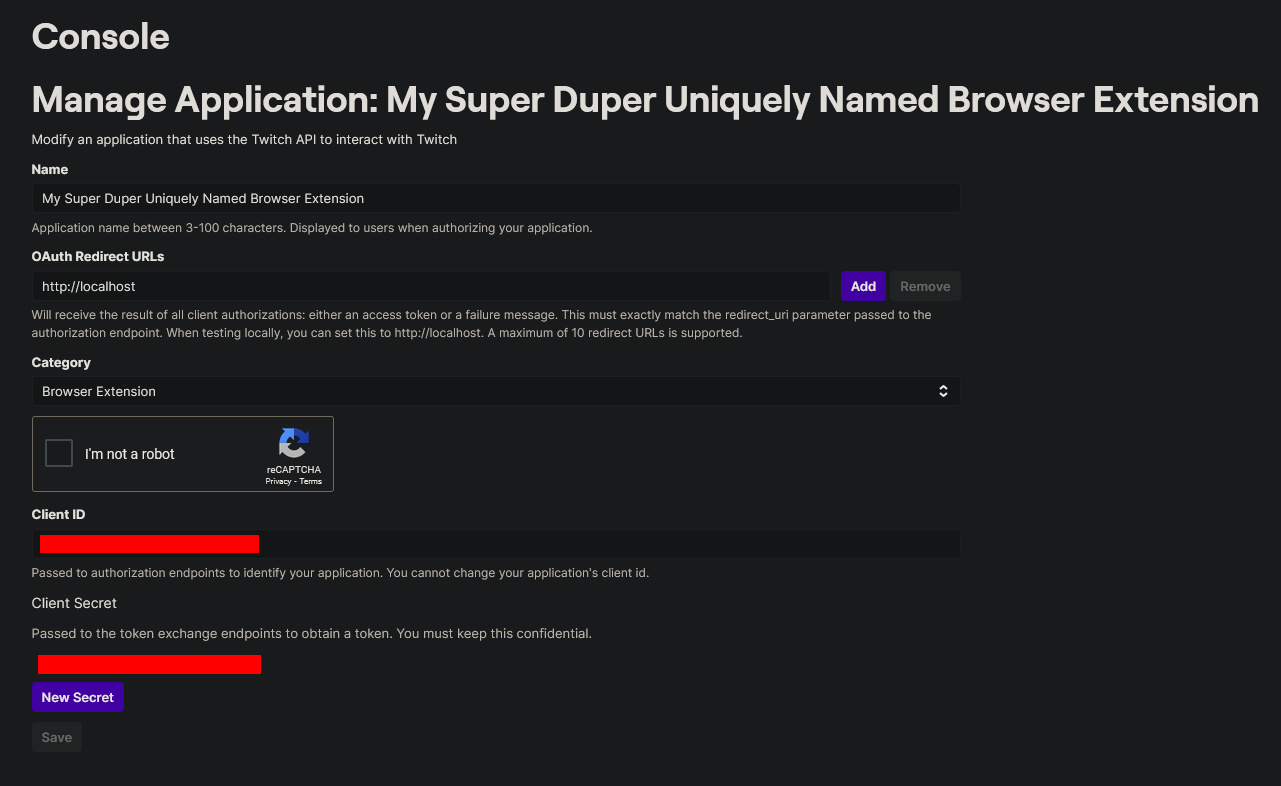Select the Client ID field
The height and width of the screenshot is (786, 1281).
(497, 544)
